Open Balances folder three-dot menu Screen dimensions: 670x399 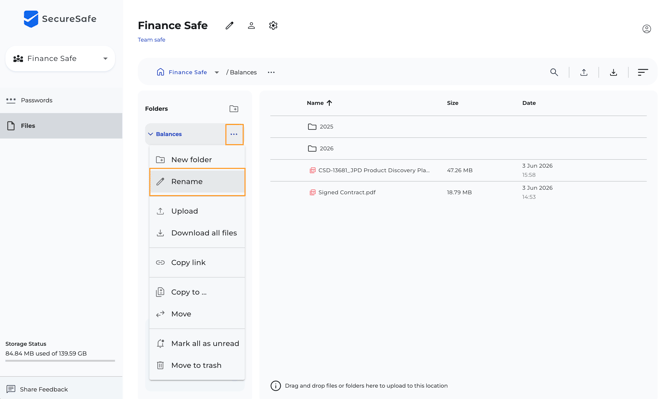point(234,134)
